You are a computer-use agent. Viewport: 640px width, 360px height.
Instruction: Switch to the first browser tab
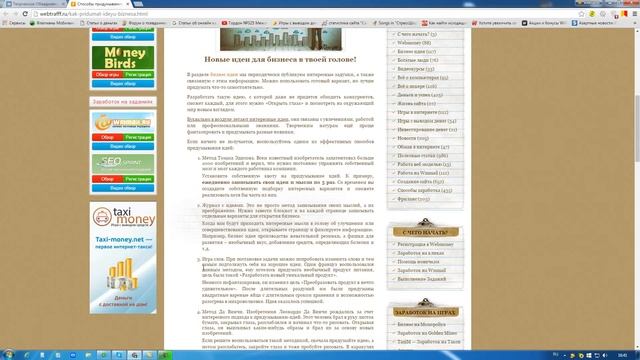pos(35,4)
